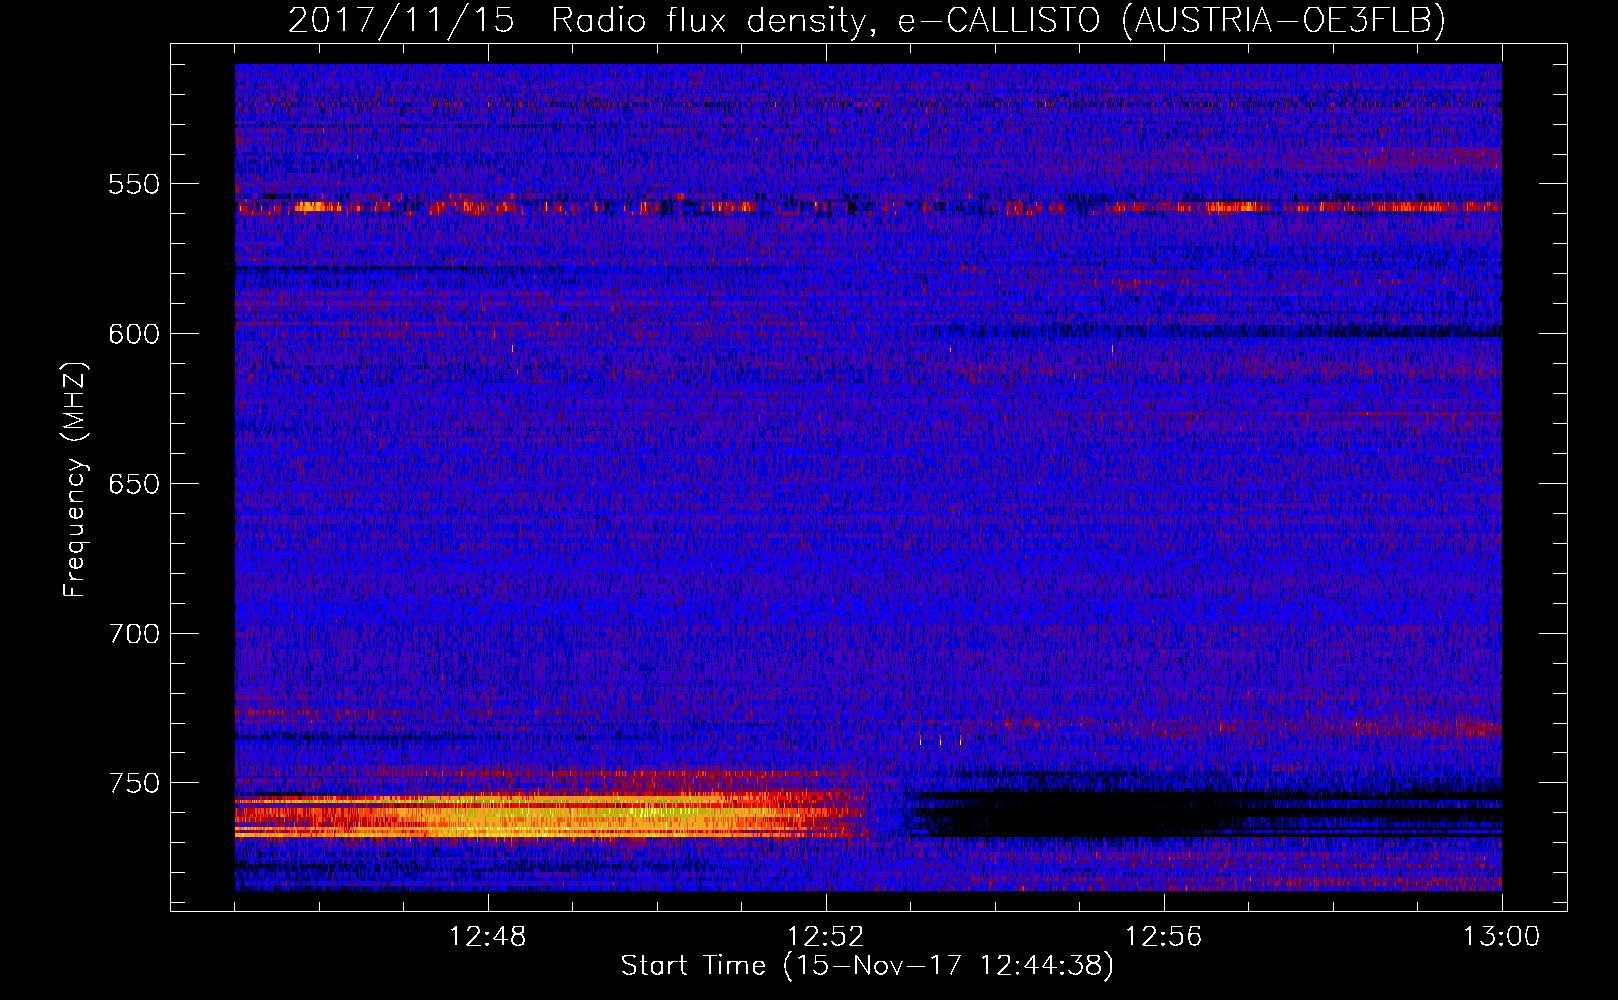Click the 12:48 time tick label
1618x1000 pixels.
coord(488,937)
